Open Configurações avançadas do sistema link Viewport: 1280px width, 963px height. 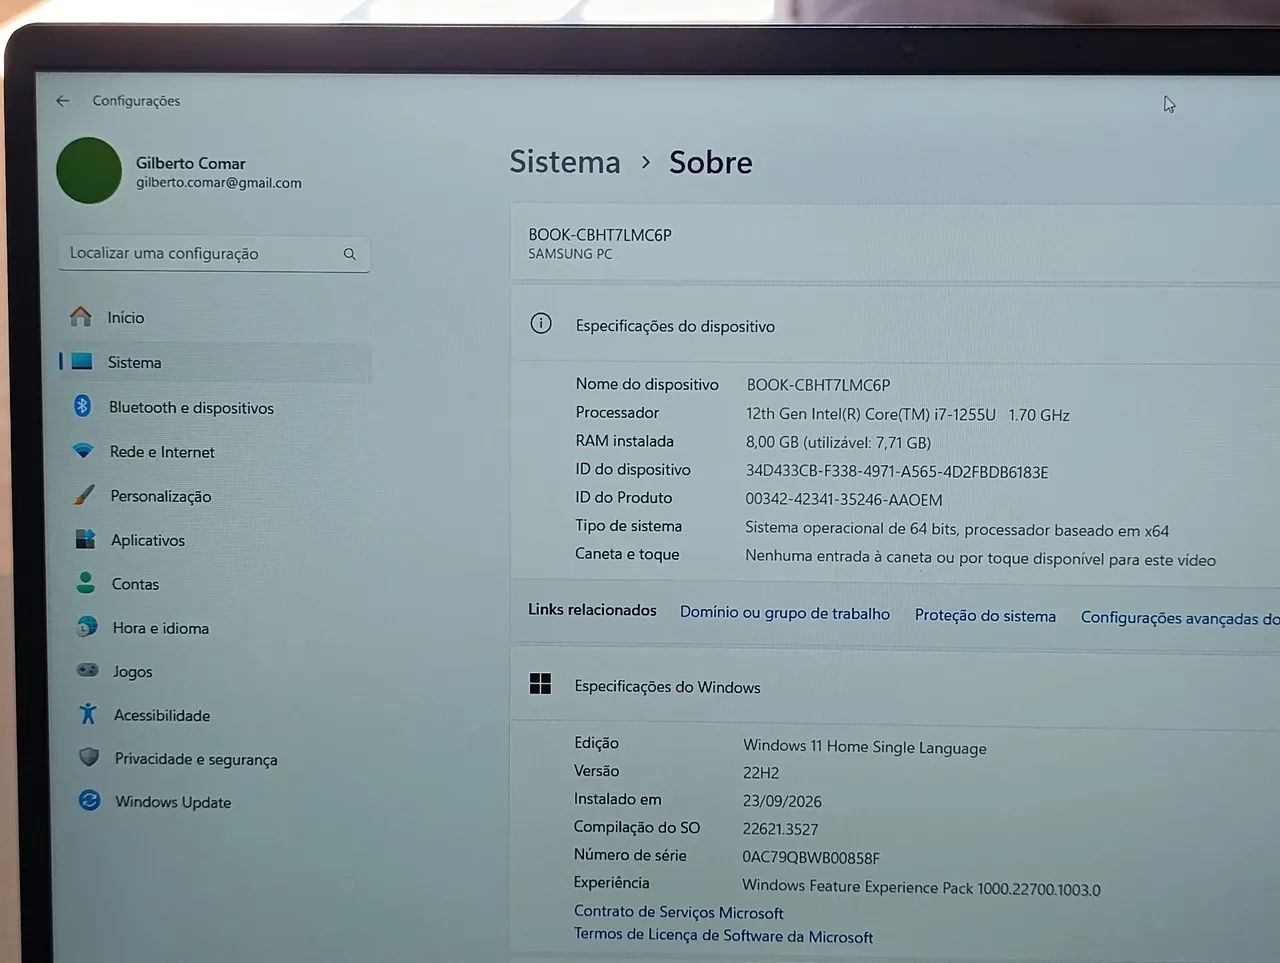tap(1180, 618)
